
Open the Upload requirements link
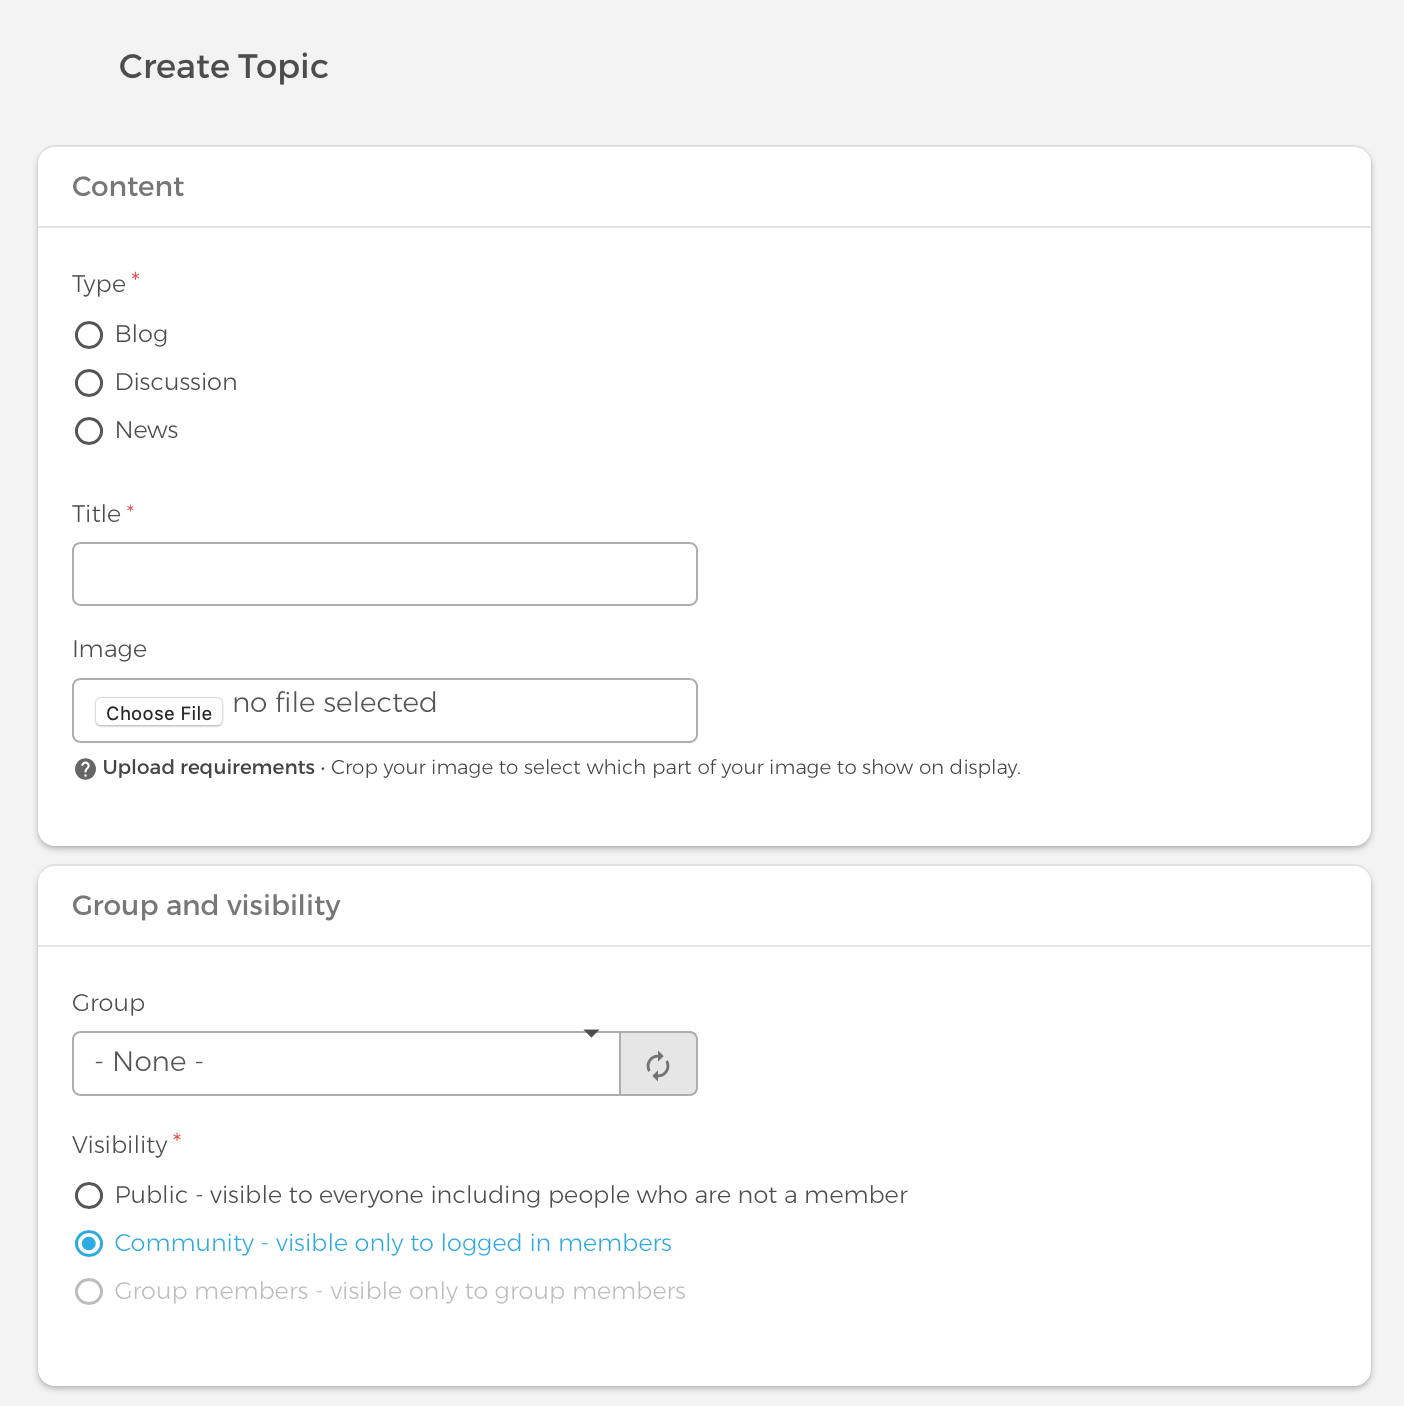(208, 767)
